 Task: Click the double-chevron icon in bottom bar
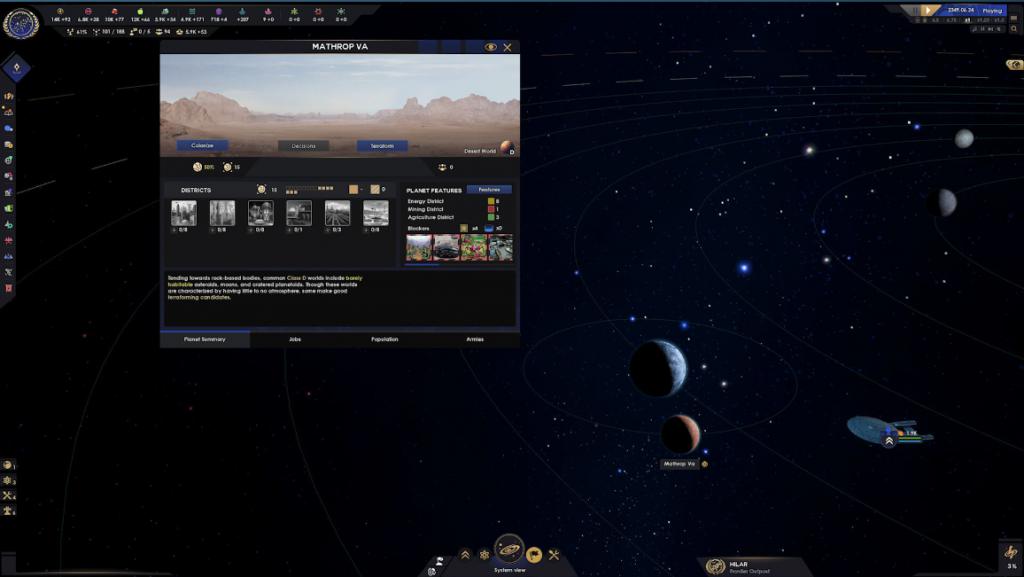(464, 555)
